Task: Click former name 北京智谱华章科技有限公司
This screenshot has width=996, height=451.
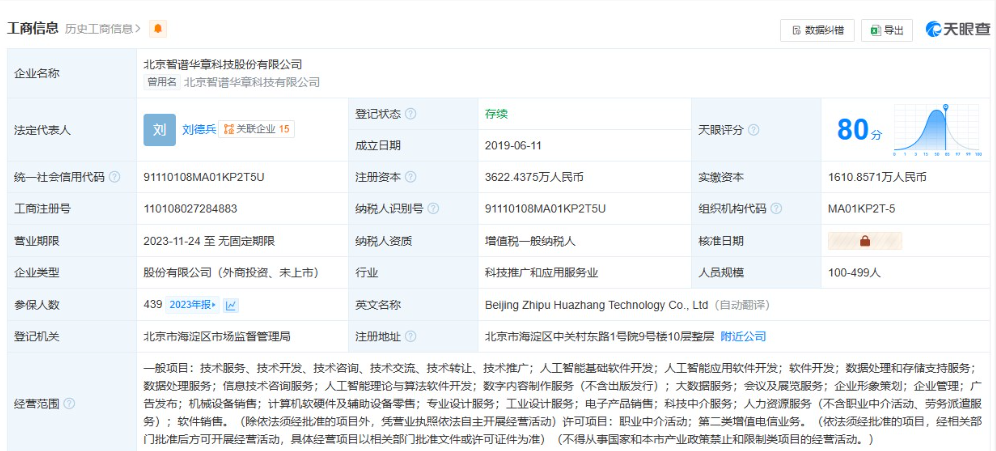Action: click(x=252, y=82)
